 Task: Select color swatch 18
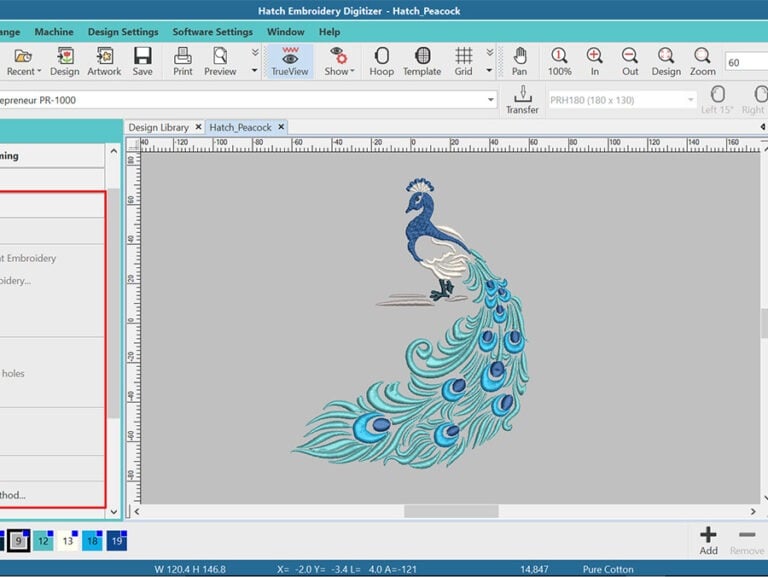click(x=92, y=541)
